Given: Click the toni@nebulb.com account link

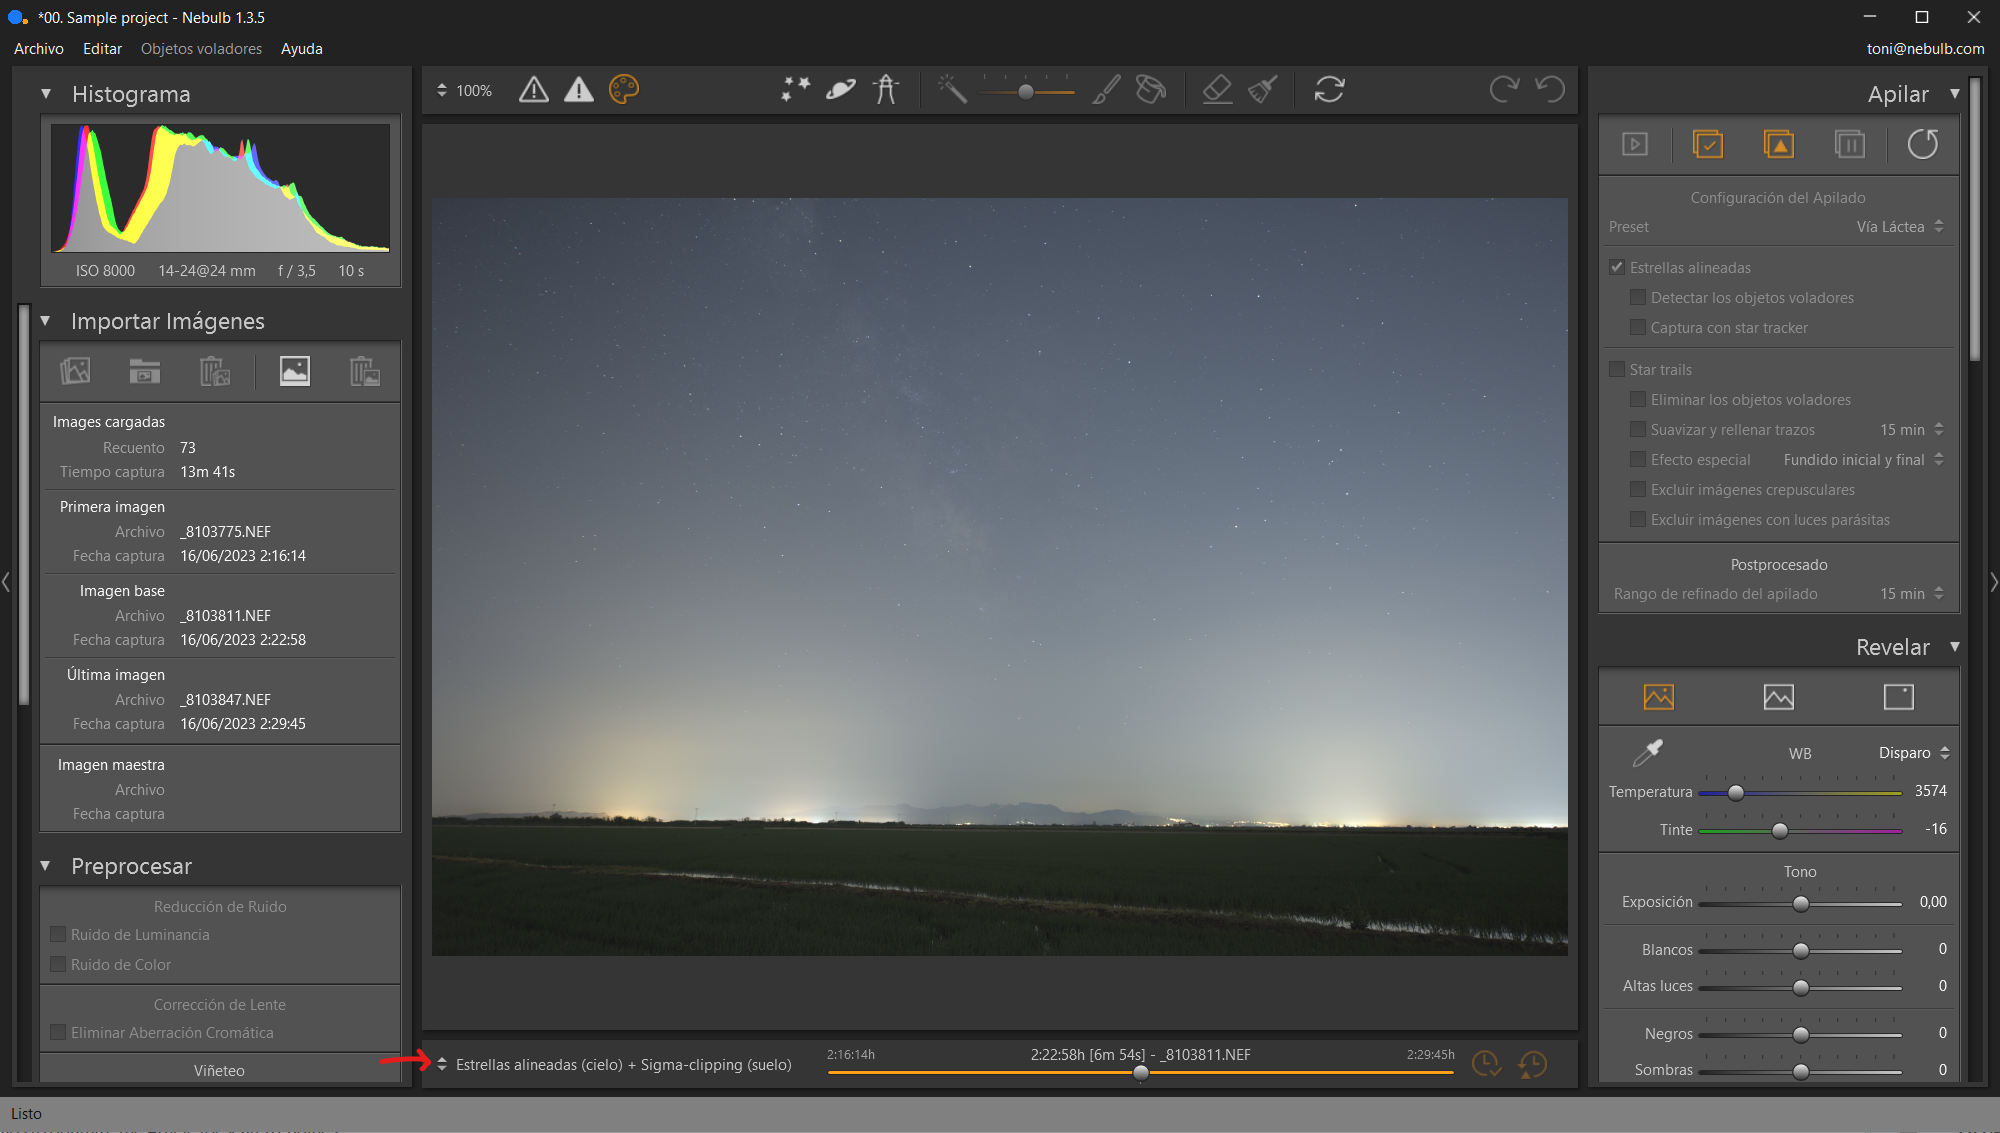Looking at the screenshot, I should pyautogui.click(x=1925, y=49).
